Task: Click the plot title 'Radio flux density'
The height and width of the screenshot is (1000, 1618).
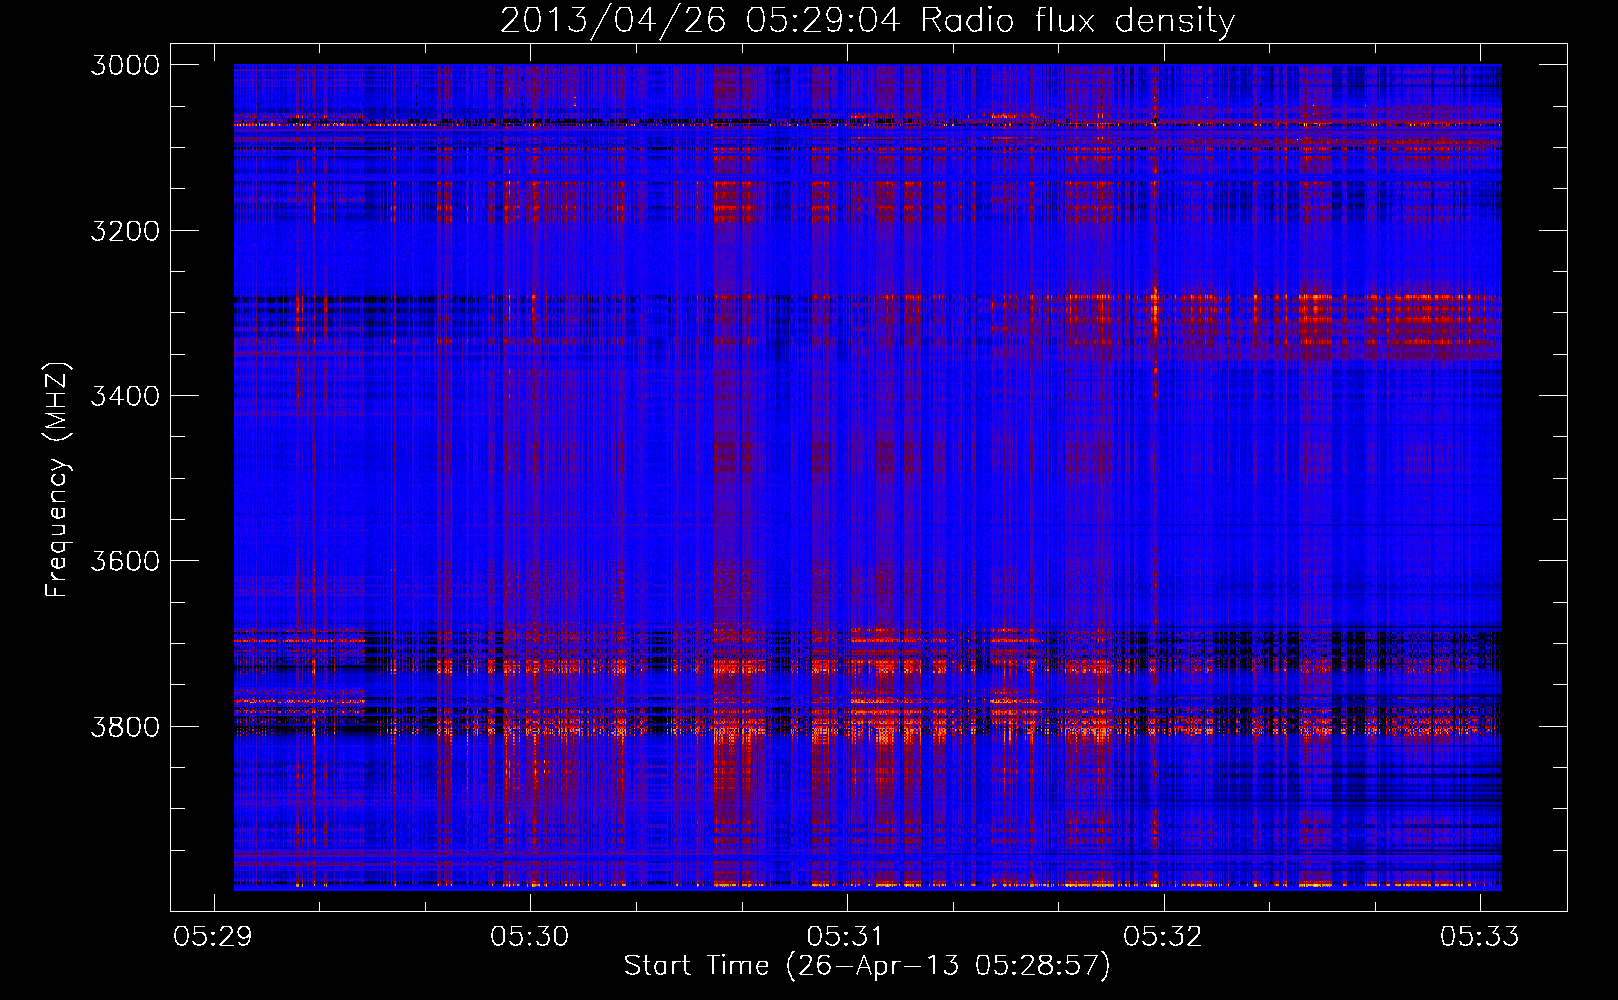Action: click(1077, 21)
